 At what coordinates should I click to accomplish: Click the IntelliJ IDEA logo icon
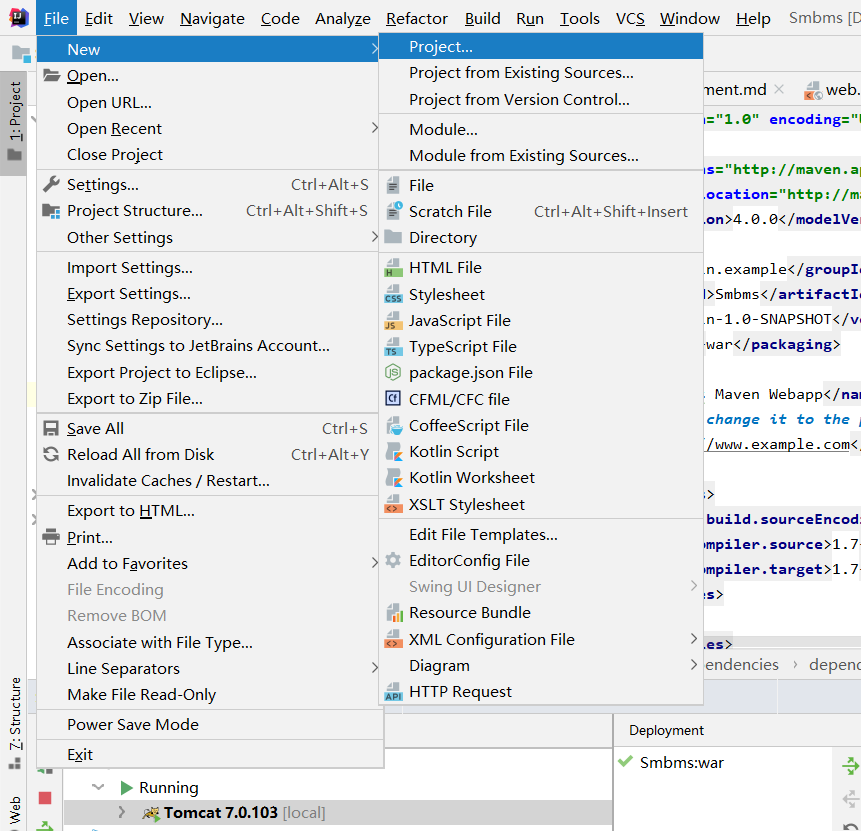tap(18, 18)
